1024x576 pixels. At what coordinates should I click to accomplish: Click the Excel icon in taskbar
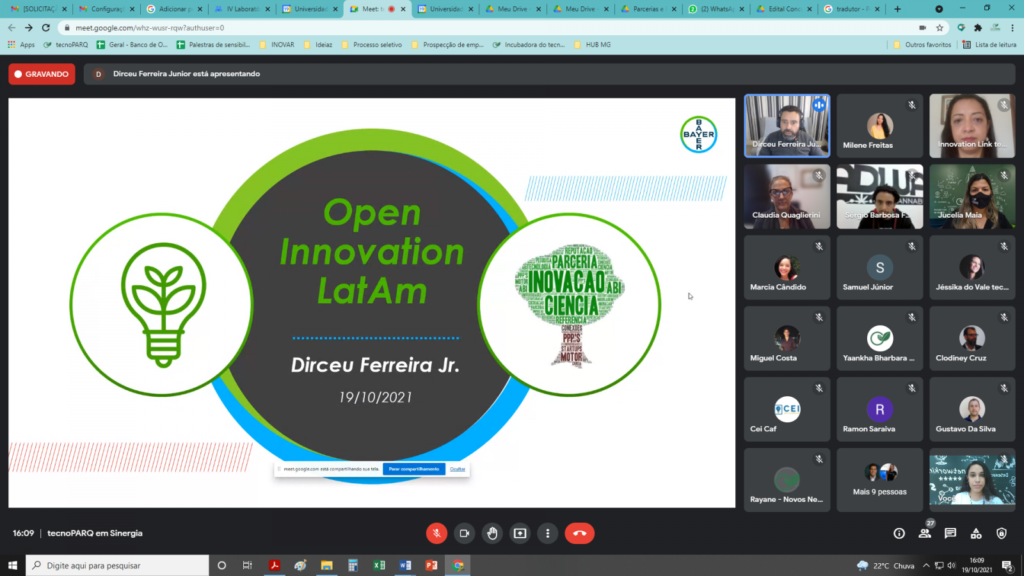(379, 565)
